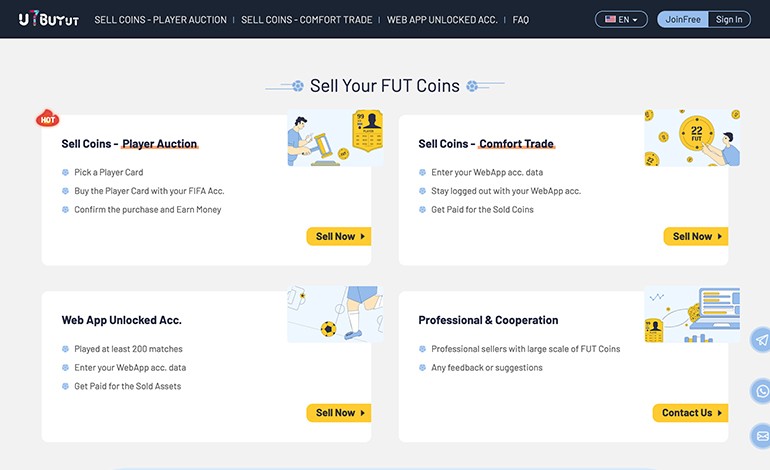Click the JoinFree button
This screenshot has height=470, width=770.
683,19
